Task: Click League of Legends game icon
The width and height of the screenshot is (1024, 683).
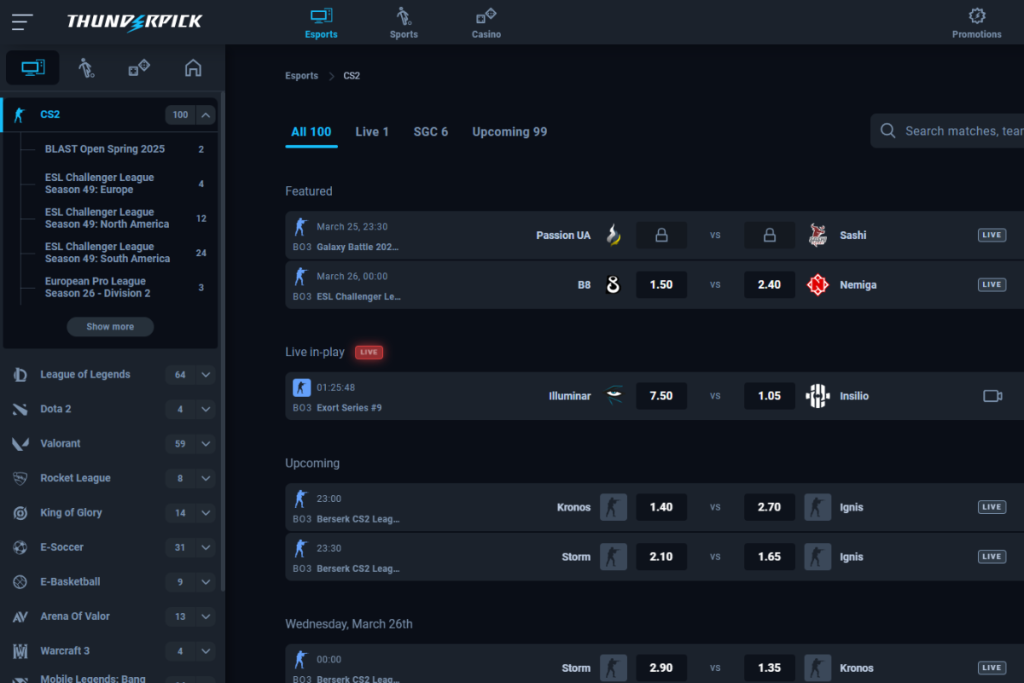Action: [20, 375]
